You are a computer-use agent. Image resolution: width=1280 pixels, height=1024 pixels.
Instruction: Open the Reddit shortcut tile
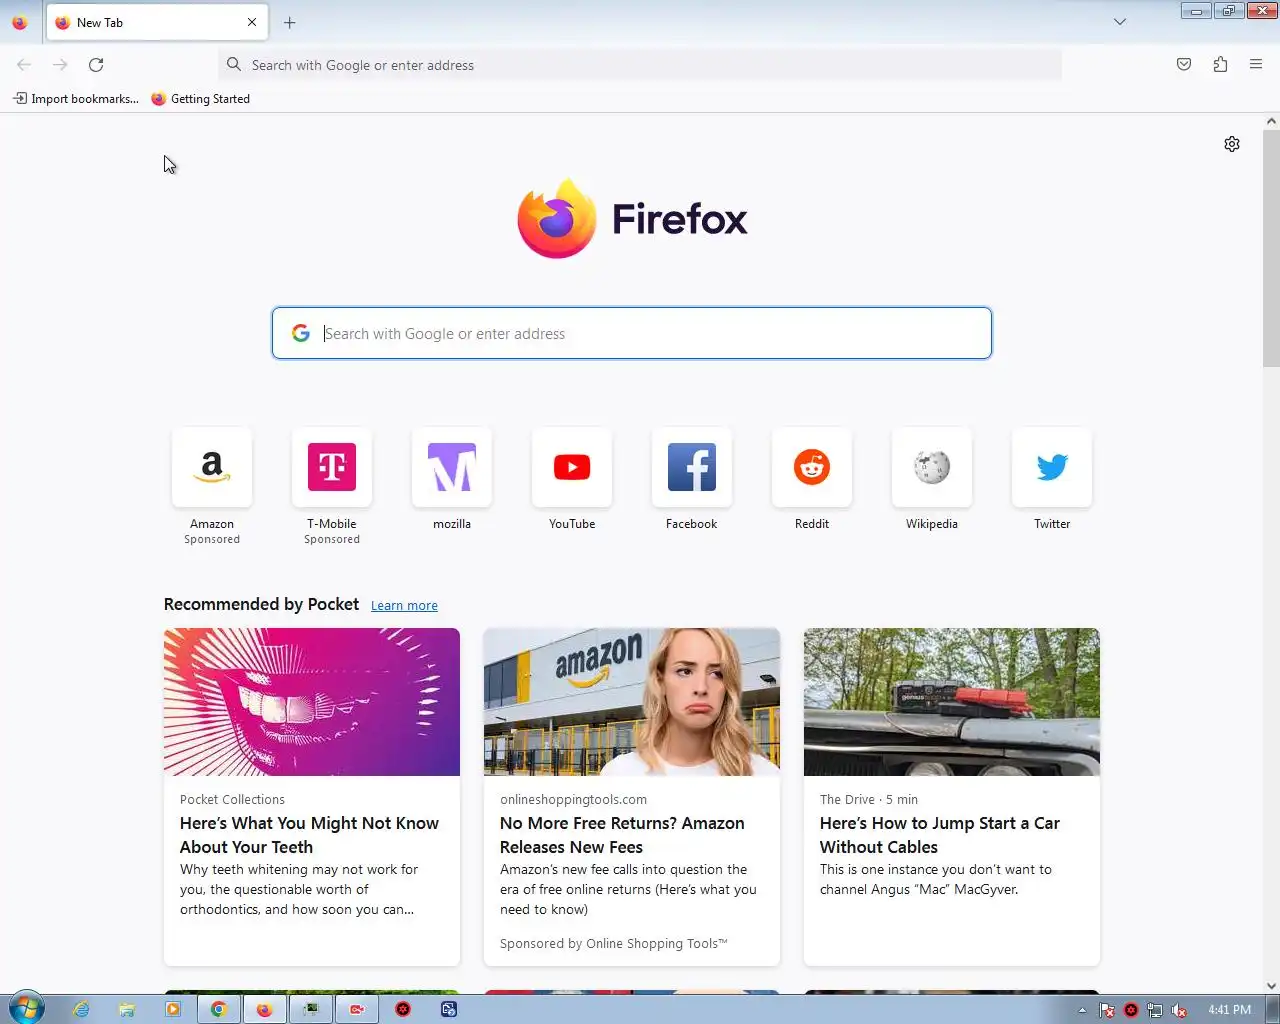point(812,467)
